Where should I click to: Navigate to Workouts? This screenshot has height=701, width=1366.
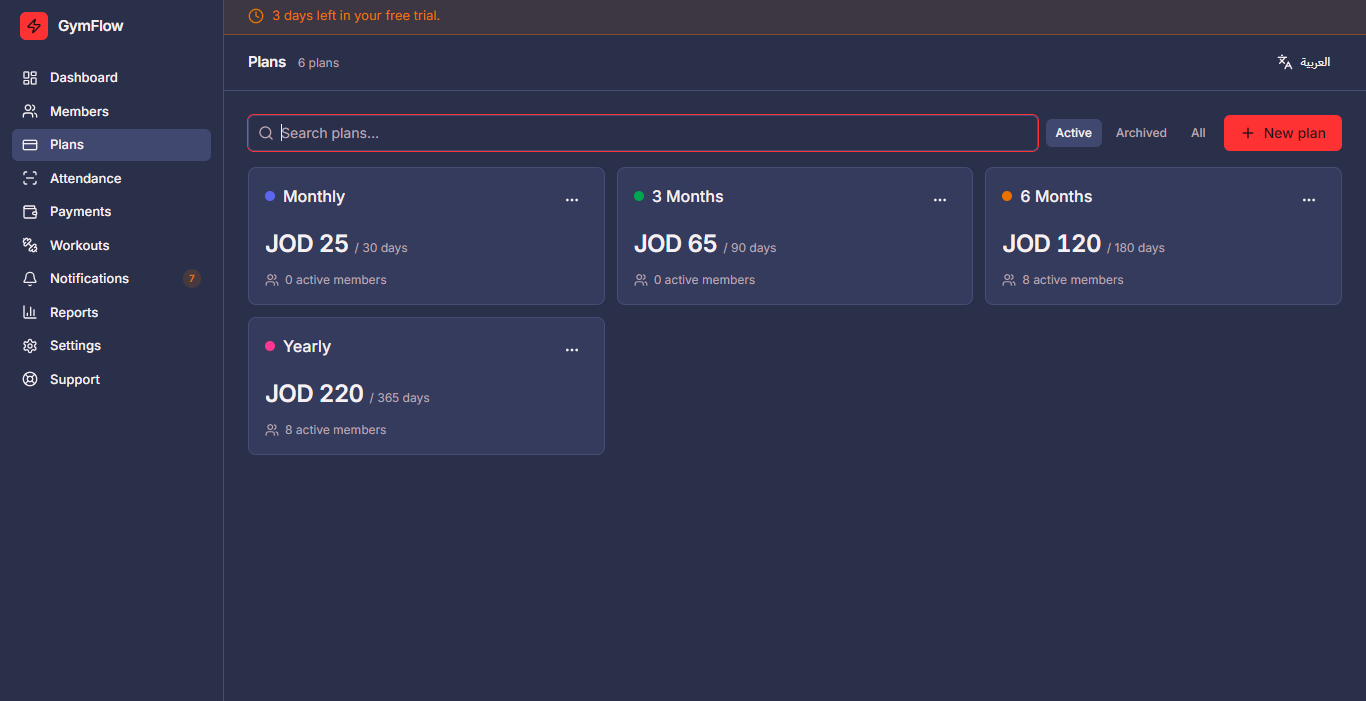point(111,245)
